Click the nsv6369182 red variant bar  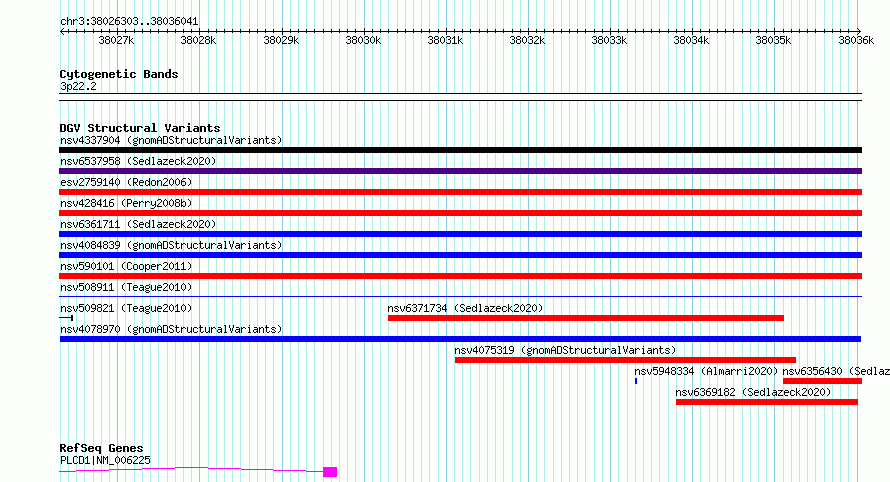(x=767, y=402)
